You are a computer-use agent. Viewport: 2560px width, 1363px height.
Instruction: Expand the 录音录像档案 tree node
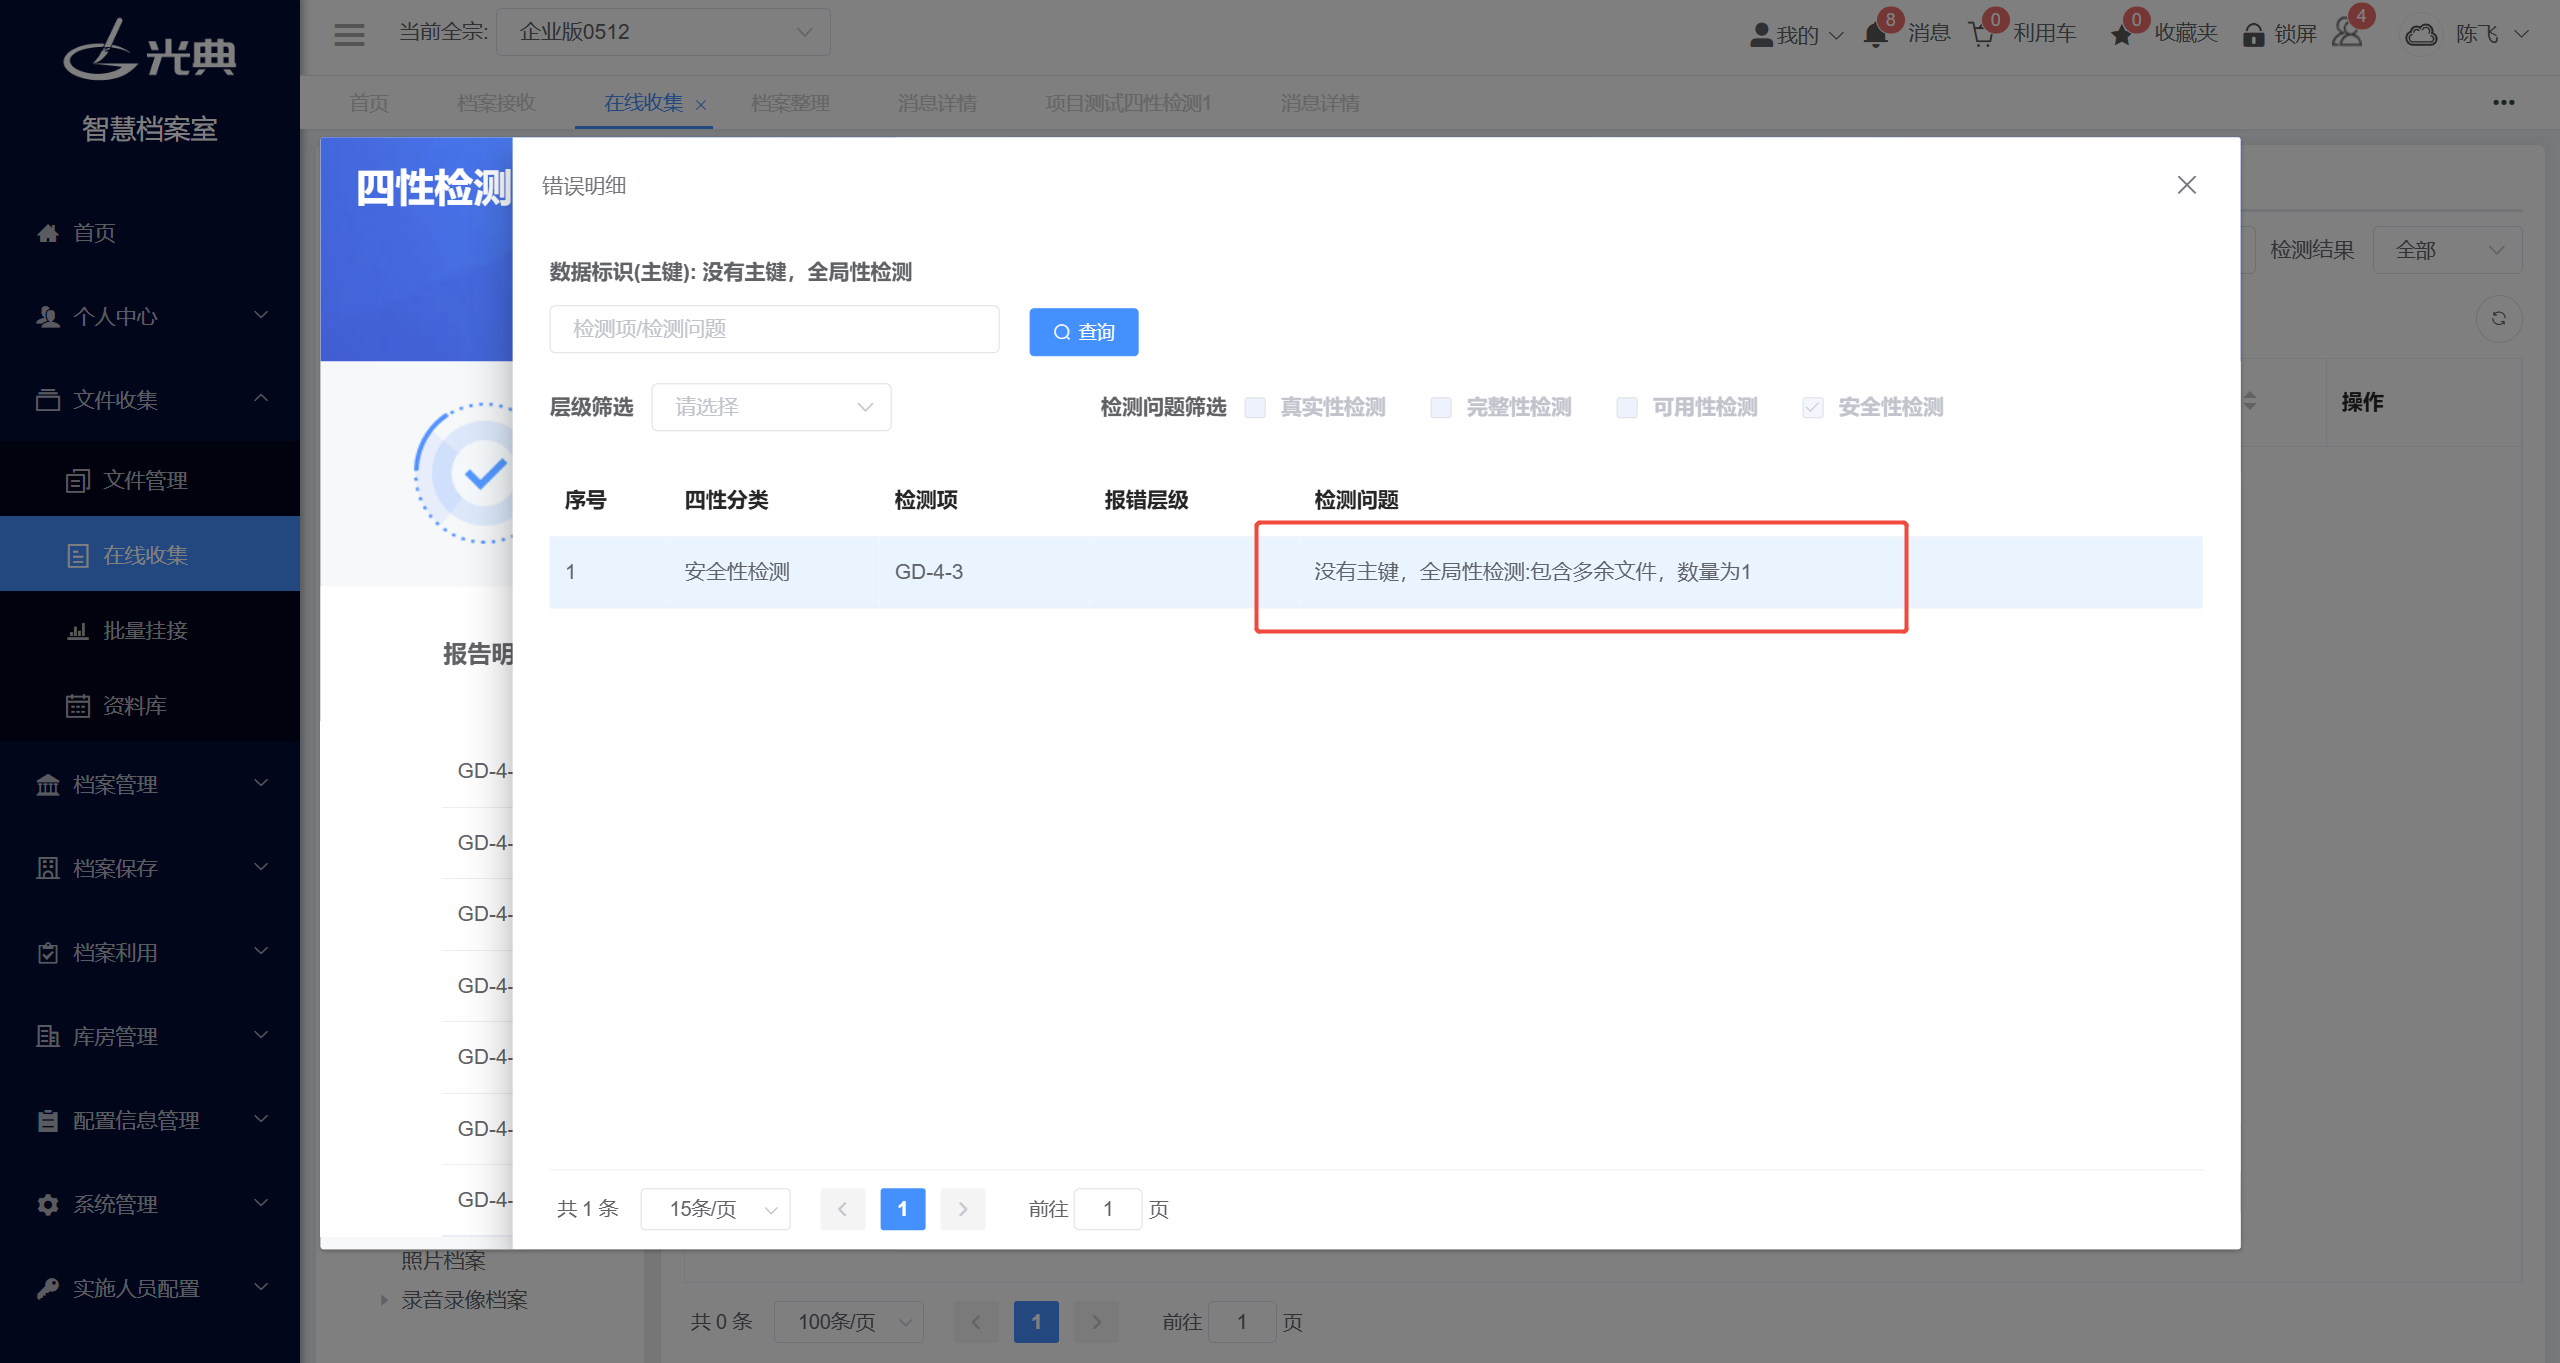click(x=384, y=1300)
